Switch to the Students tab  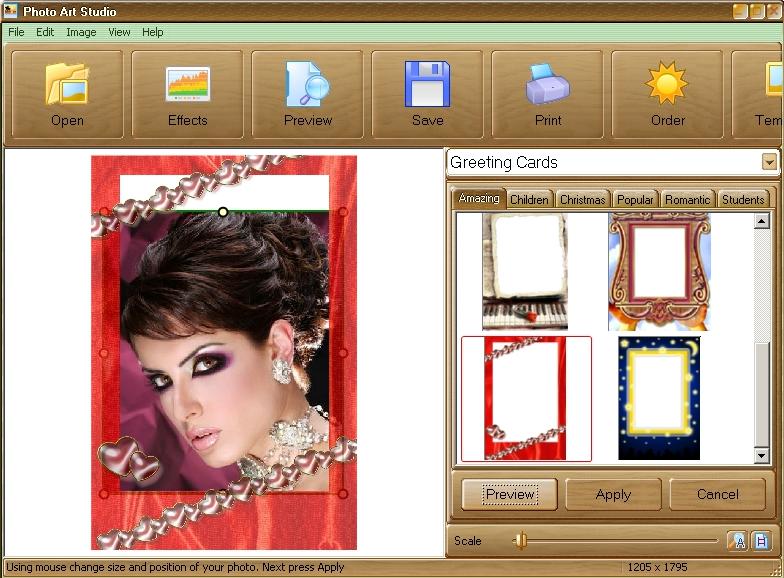[743, 200]
